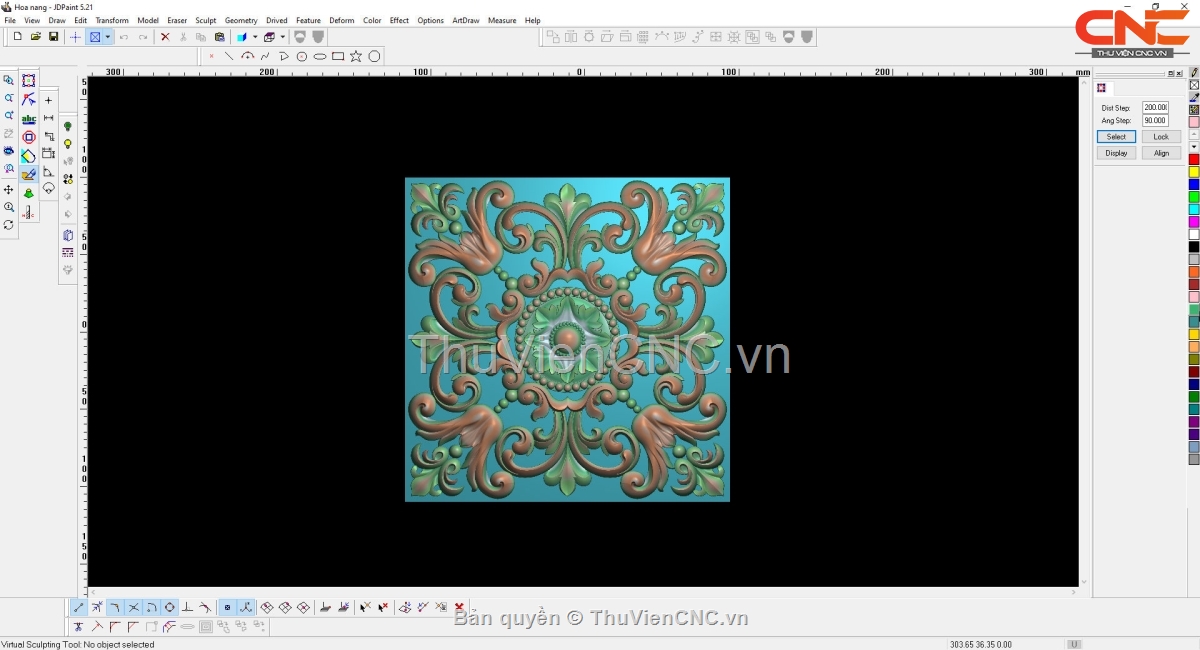Toggle the blue square-dot snap button
Viewport: 1200px width, 650px height.
tap(227, 607)
